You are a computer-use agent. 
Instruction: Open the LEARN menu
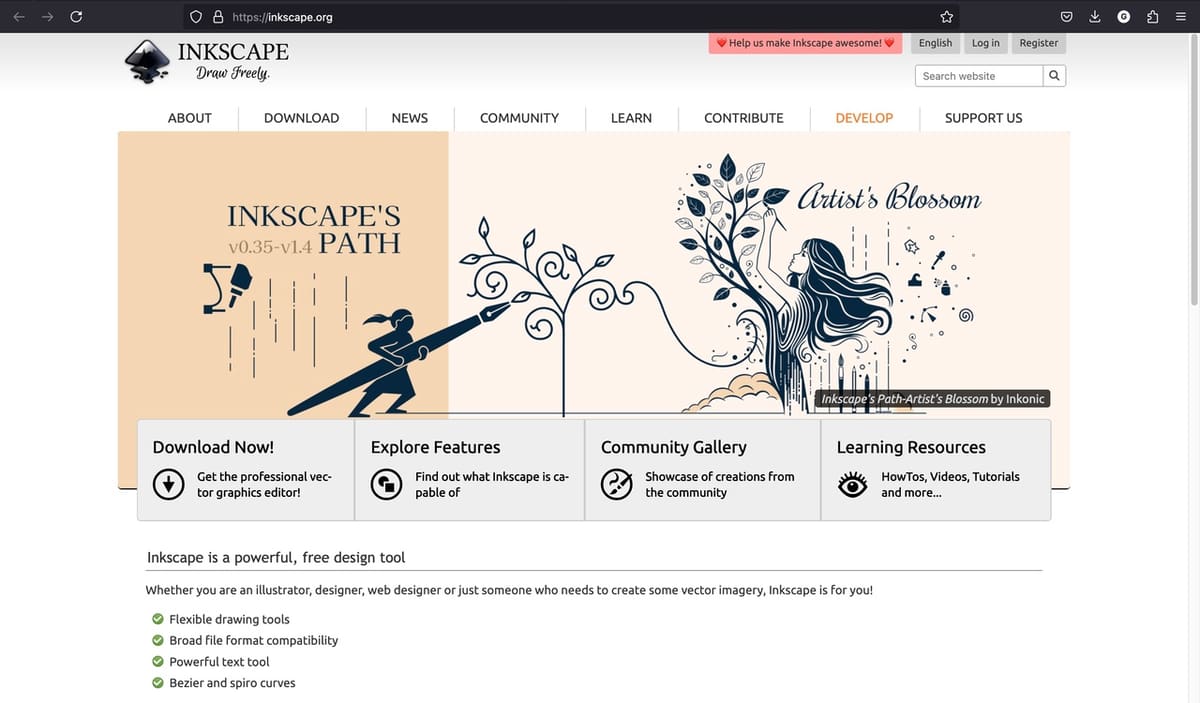[x=632, y=118]
